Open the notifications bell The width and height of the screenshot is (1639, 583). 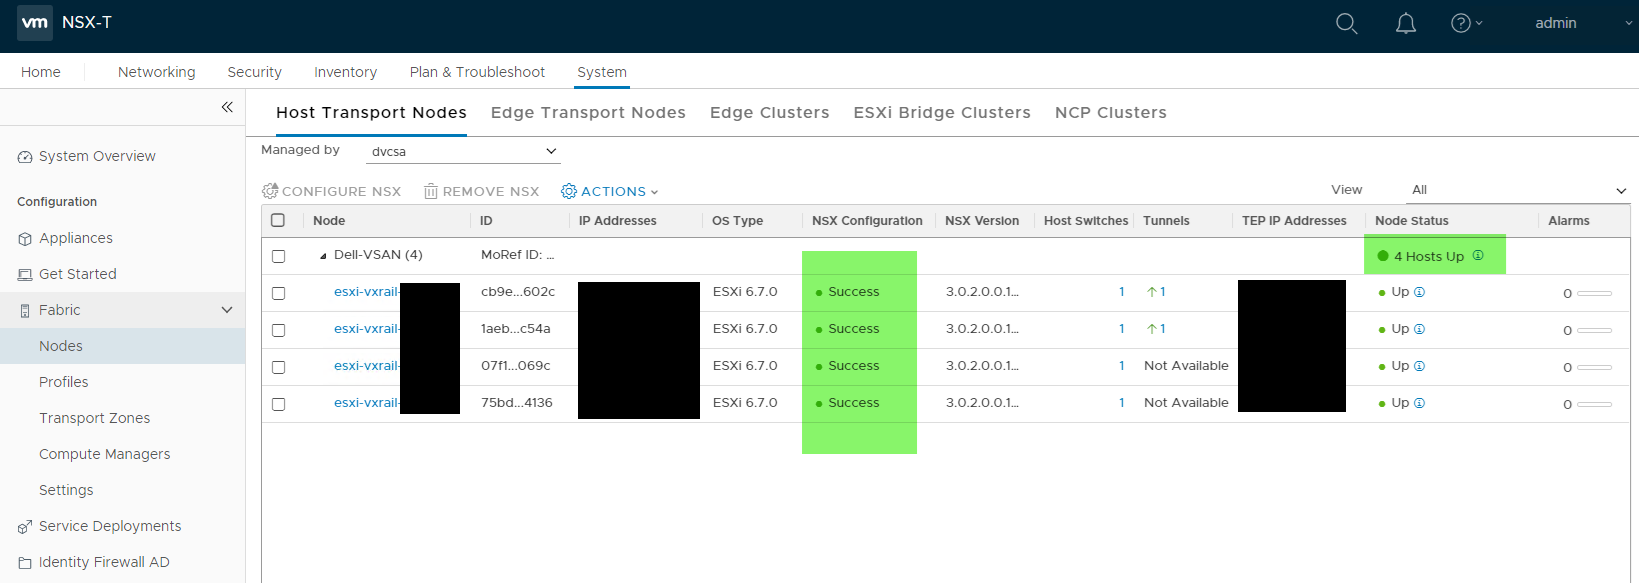tap(1406, 23)
